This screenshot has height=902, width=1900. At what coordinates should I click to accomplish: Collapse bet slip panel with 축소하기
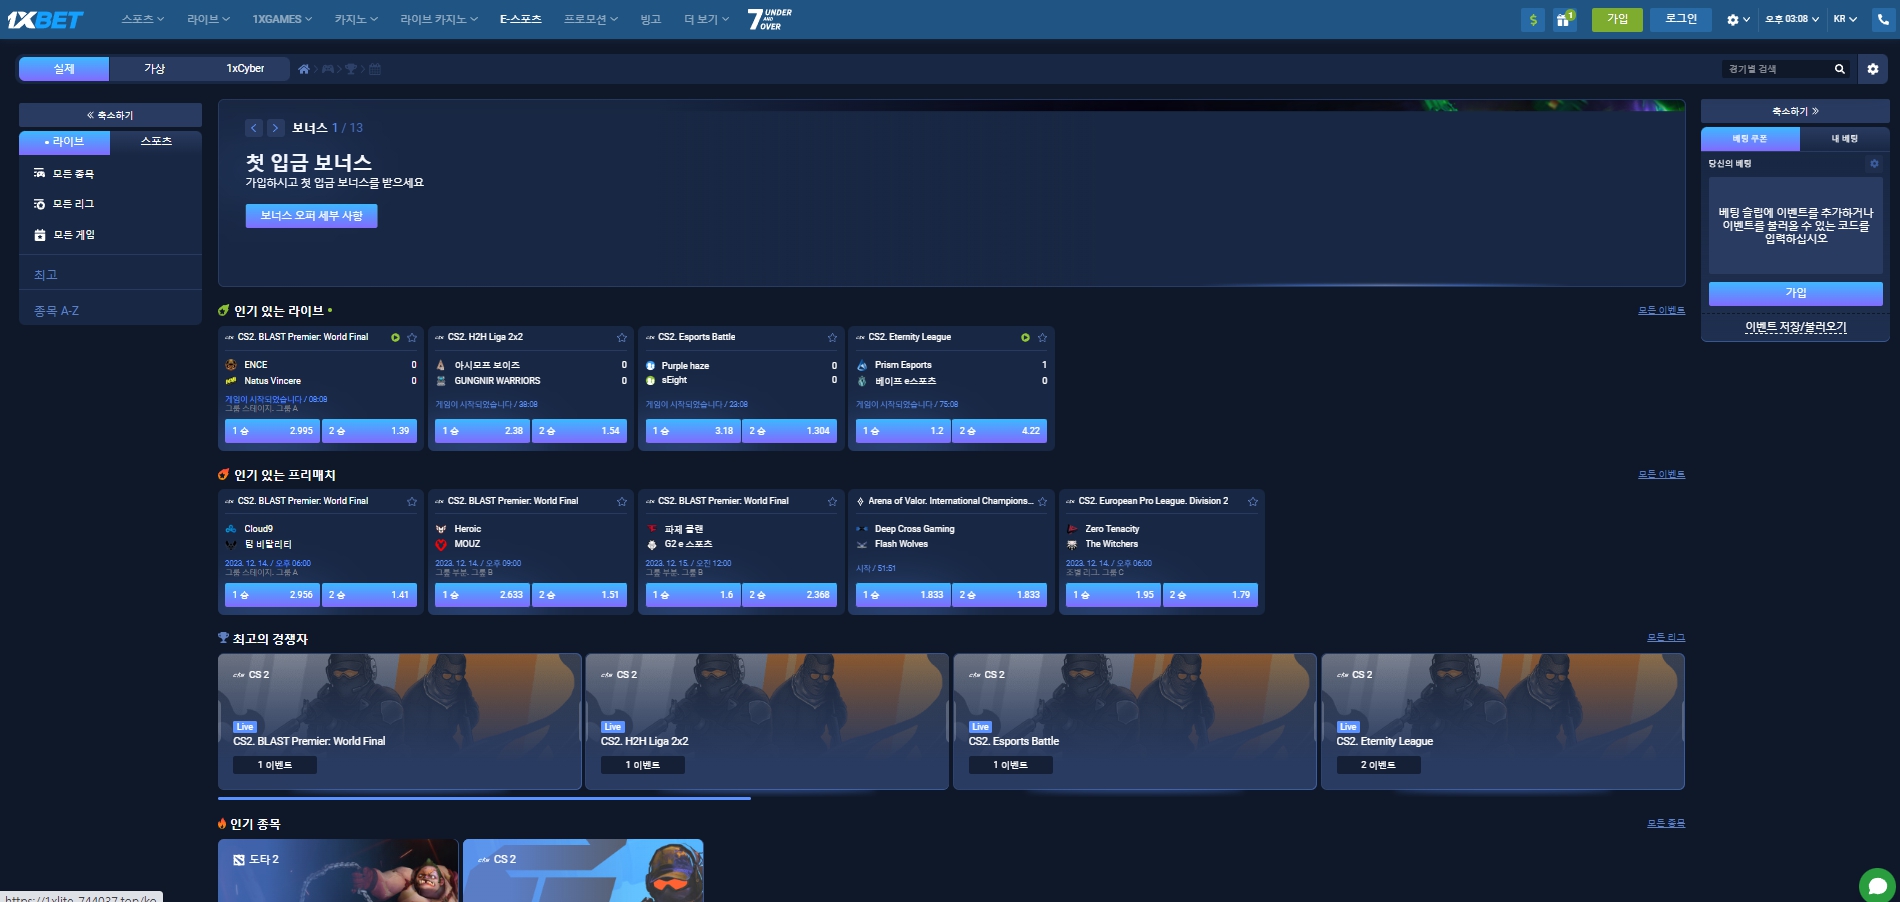pos(1795,111)
